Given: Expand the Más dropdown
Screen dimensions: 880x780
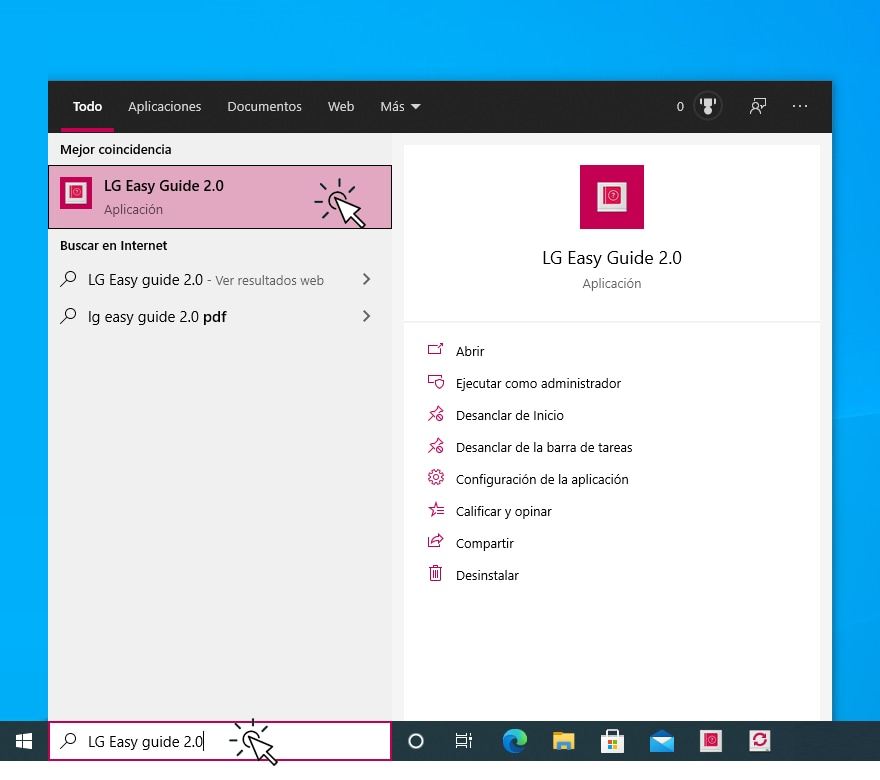Looking at the screenshot, I should tap(400, 107).
